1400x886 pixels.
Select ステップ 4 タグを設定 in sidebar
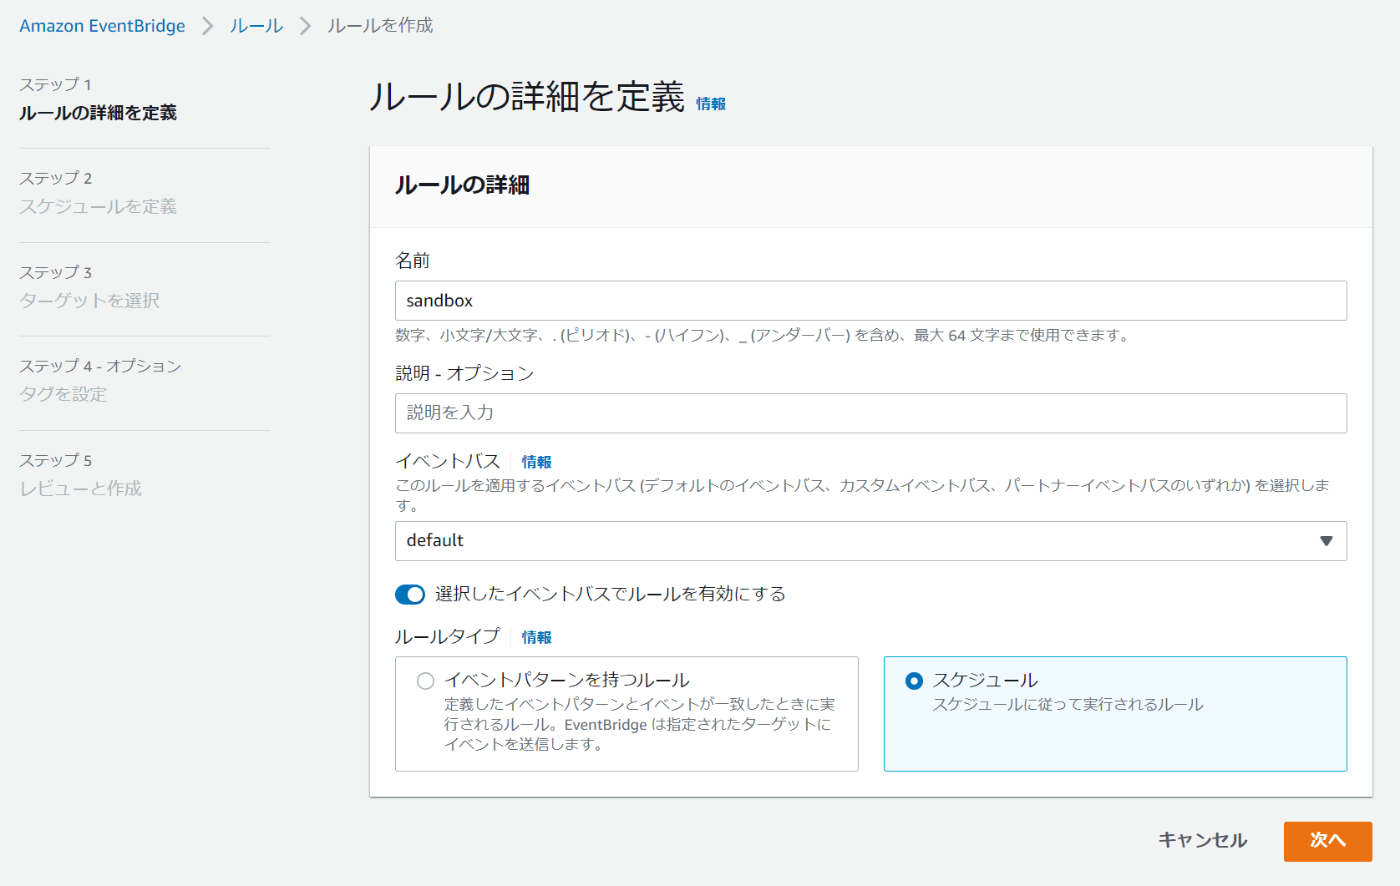point(100,381)
